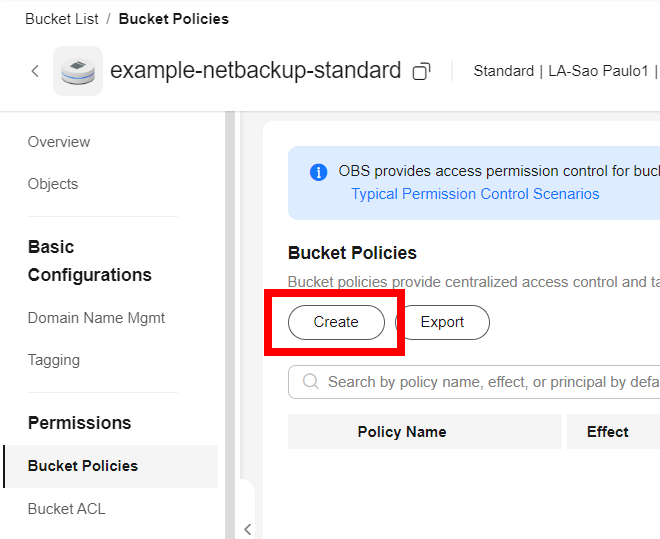
Task: Copy the bucket name example-netbackup-standard
Action: point(422,71)
